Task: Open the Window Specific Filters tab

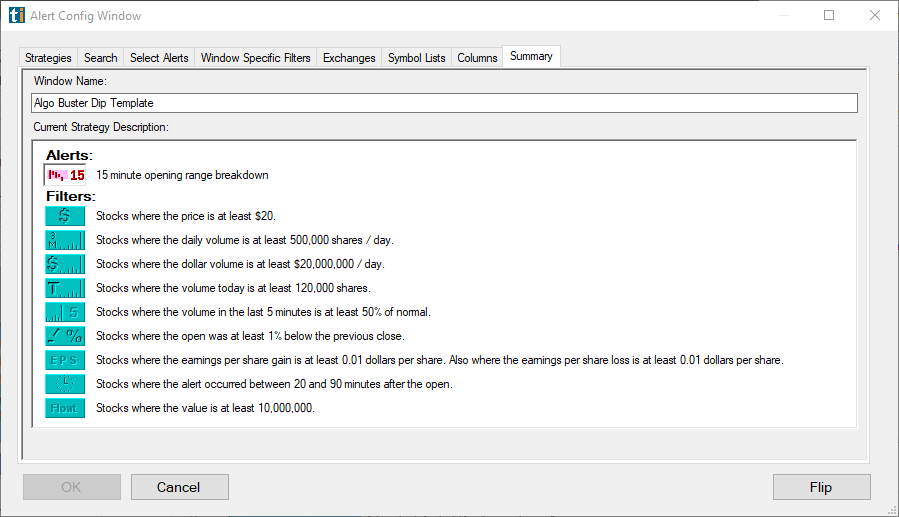Action: click(x=255, y=58)
